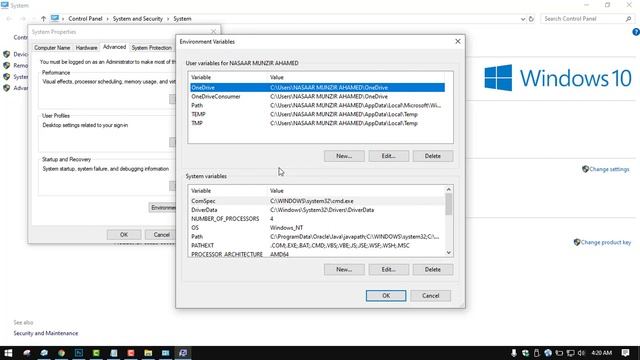Click scroll-up arrow of System variables list

449,189
